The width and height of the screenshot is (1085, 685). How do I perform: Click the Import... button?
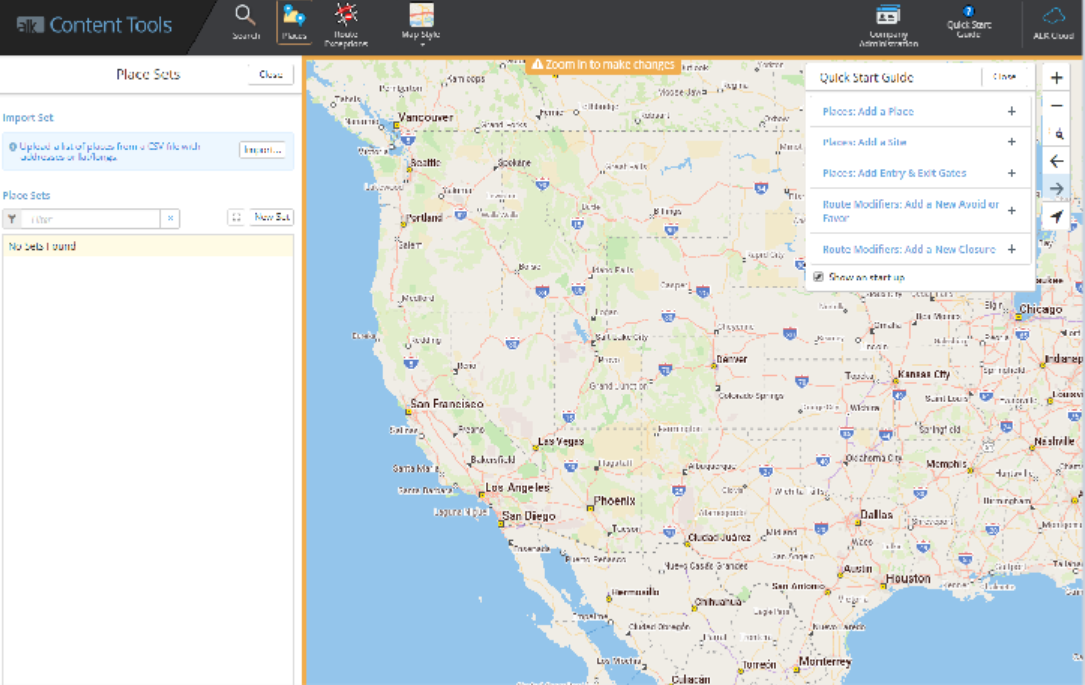click(264, 150)
